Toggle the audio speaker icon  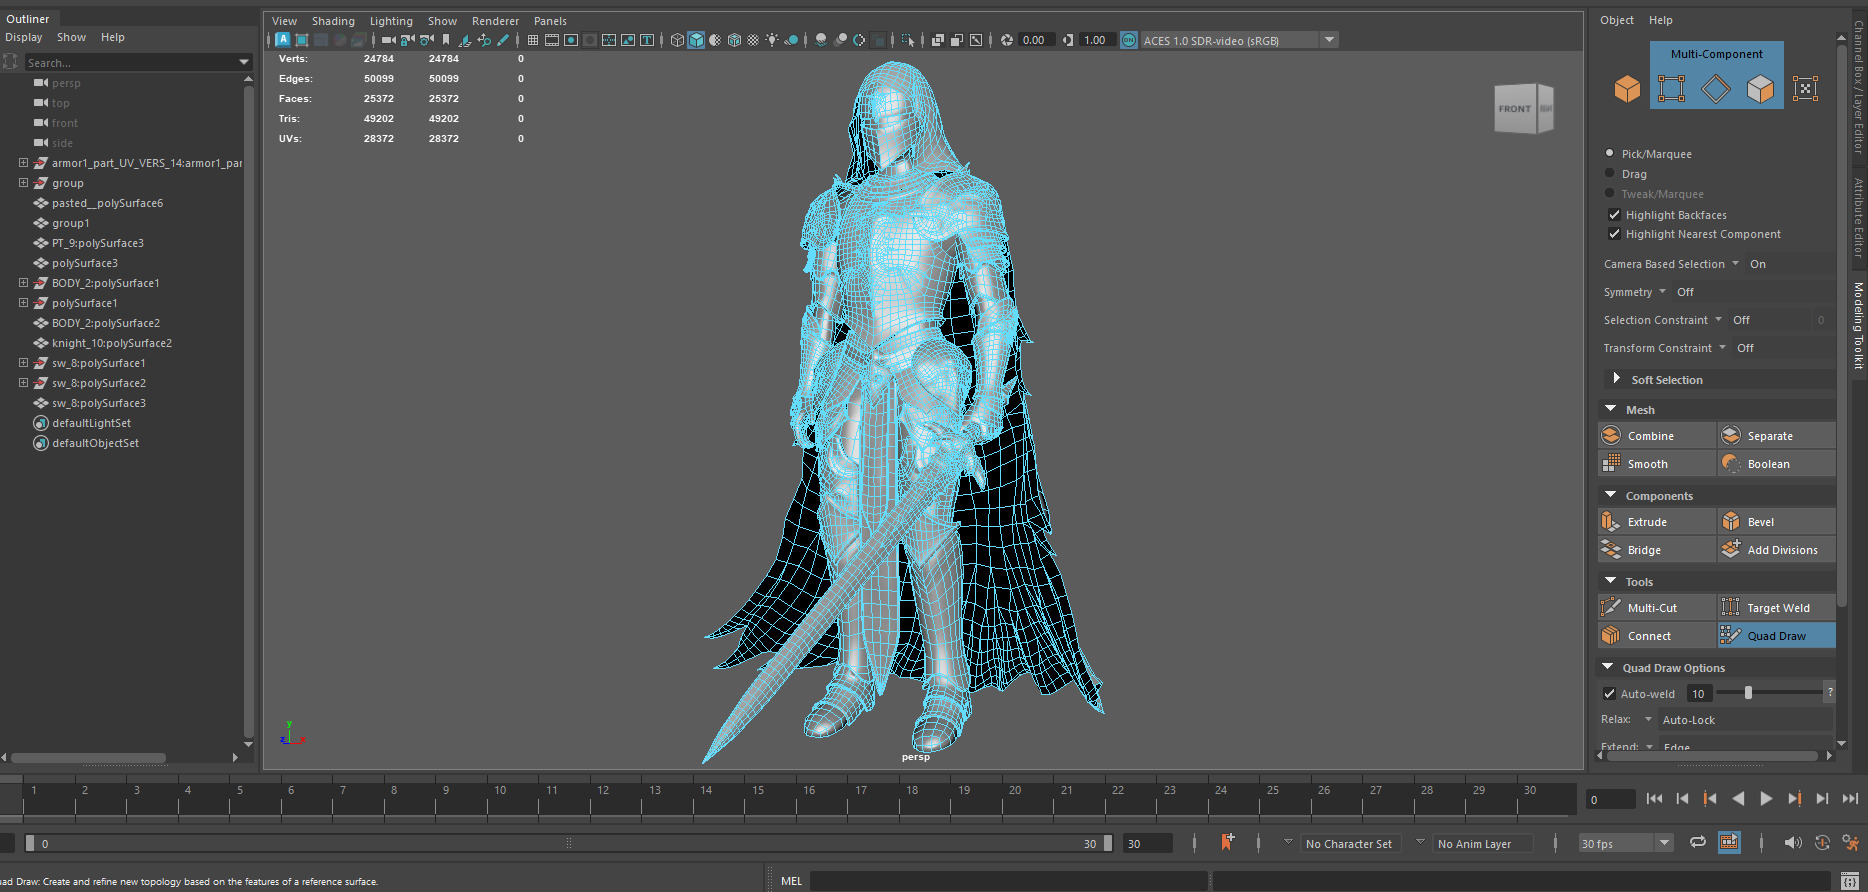tap(1793, 843)
